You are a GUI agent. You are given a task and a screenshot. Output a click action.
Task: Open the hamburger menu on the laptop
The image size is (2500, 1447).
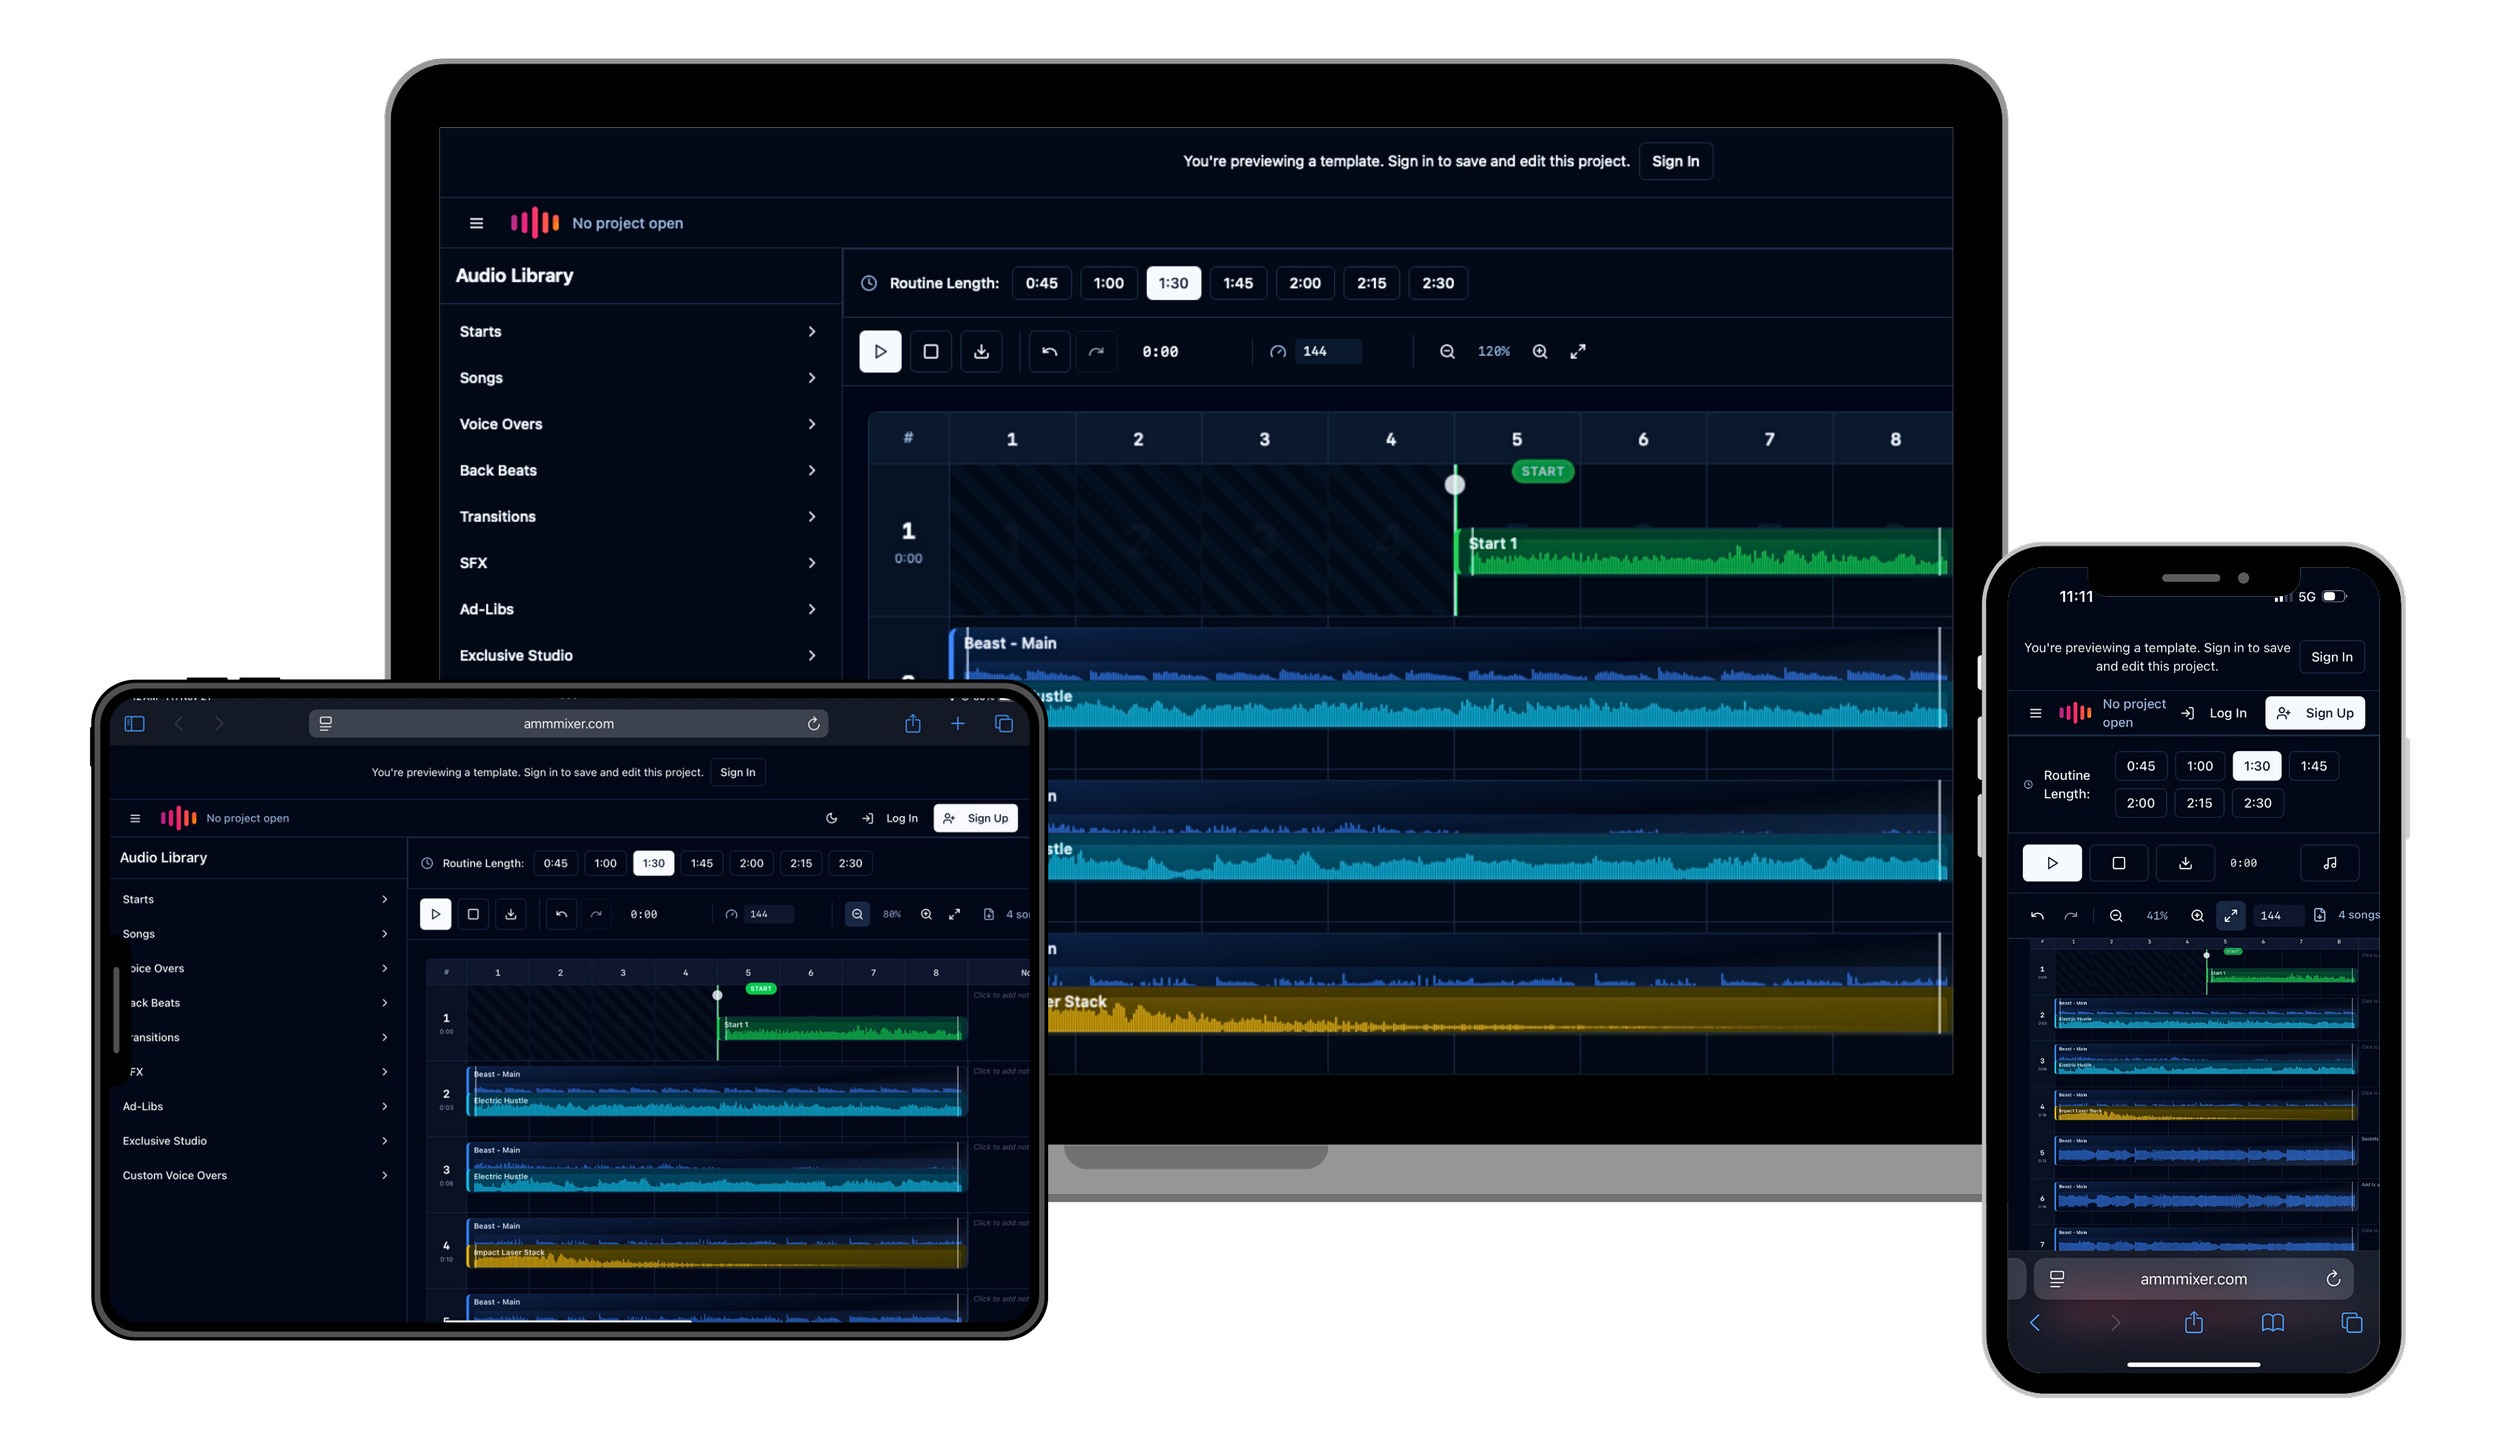pos(476,223)
